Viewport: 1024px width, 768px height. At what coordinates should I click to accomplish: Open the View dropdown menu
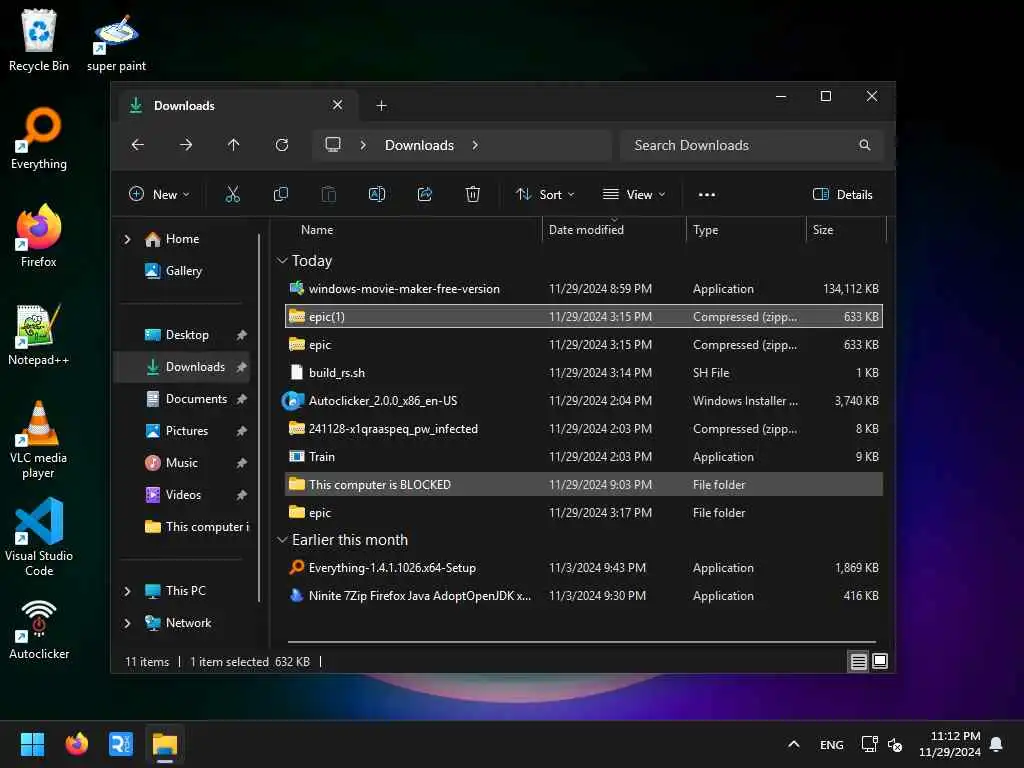[x=633, y=195]
